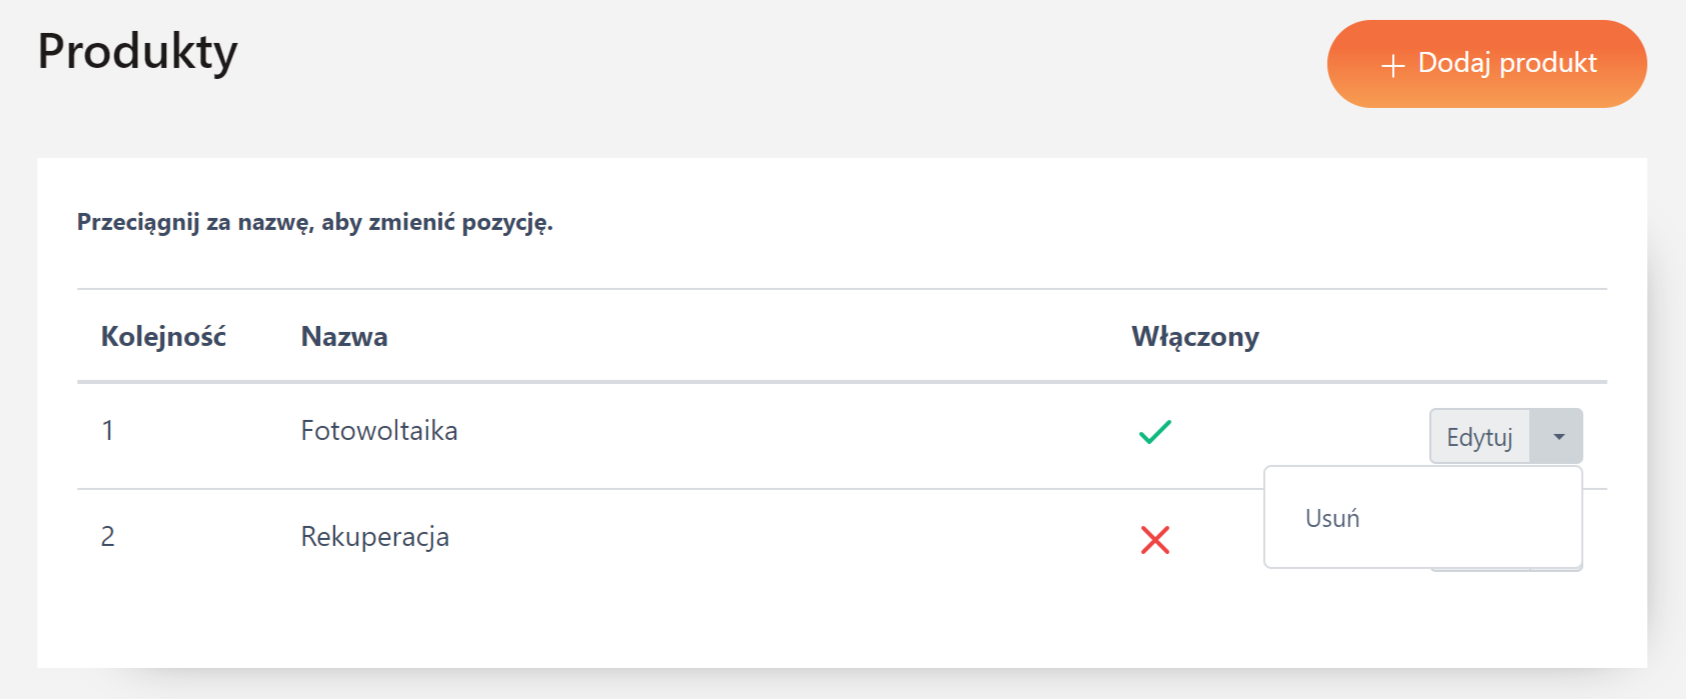Click order number 1 in first row

click(x=108, y=431)
